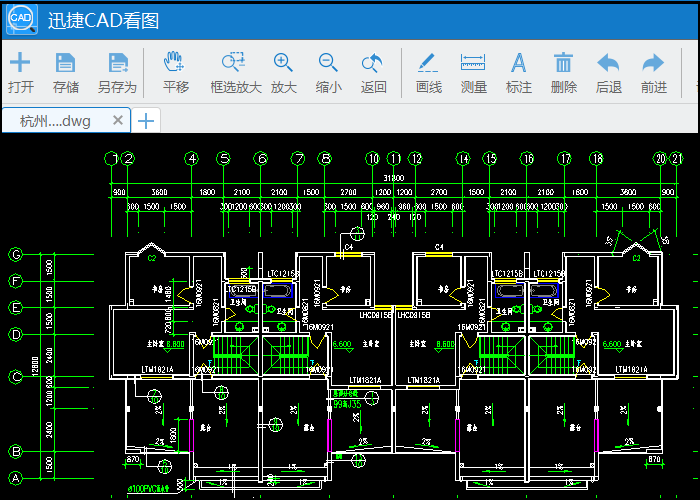This screenshot has height=500, width=700.
Task: Redo with the 前进 arrow
Action: point(653,72)
